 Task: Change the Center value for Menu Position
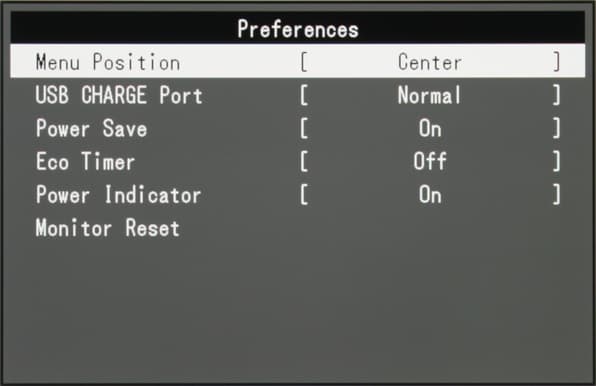pyautogui.click(x=430, y=62)
